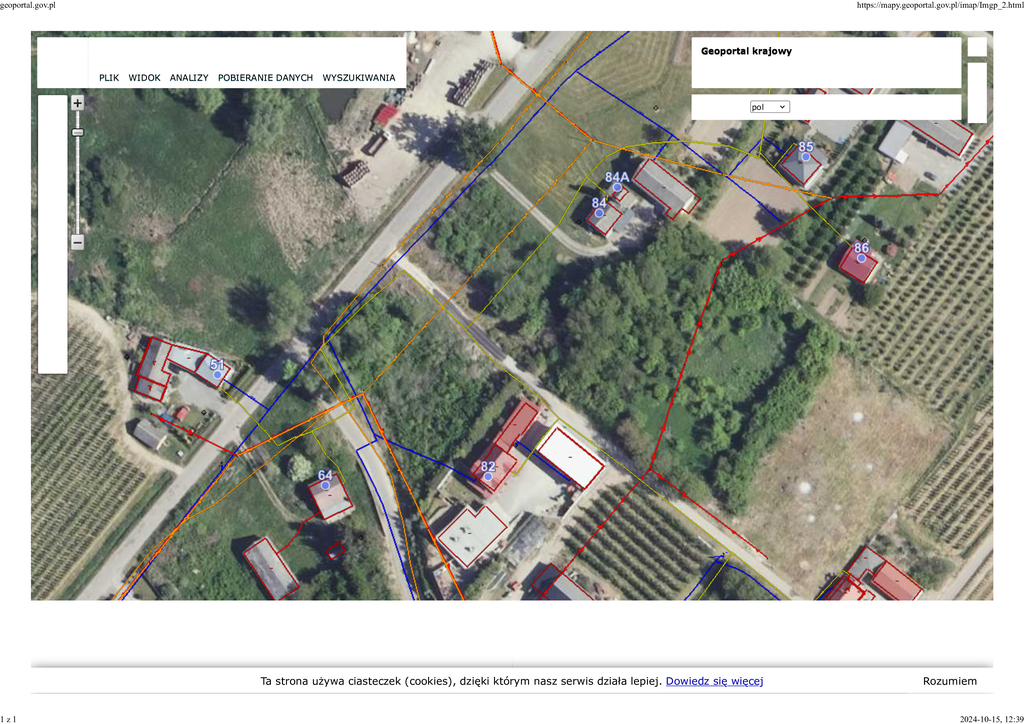Open the WYSZUKIWANIA menu
Screen dimensions: 1024x724
click(x=358, y=78)
